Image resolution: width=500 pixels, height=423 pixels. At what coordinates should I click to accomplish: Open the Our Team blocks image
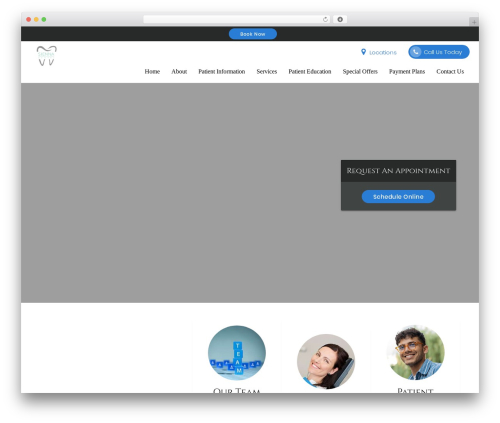(237, 353)
